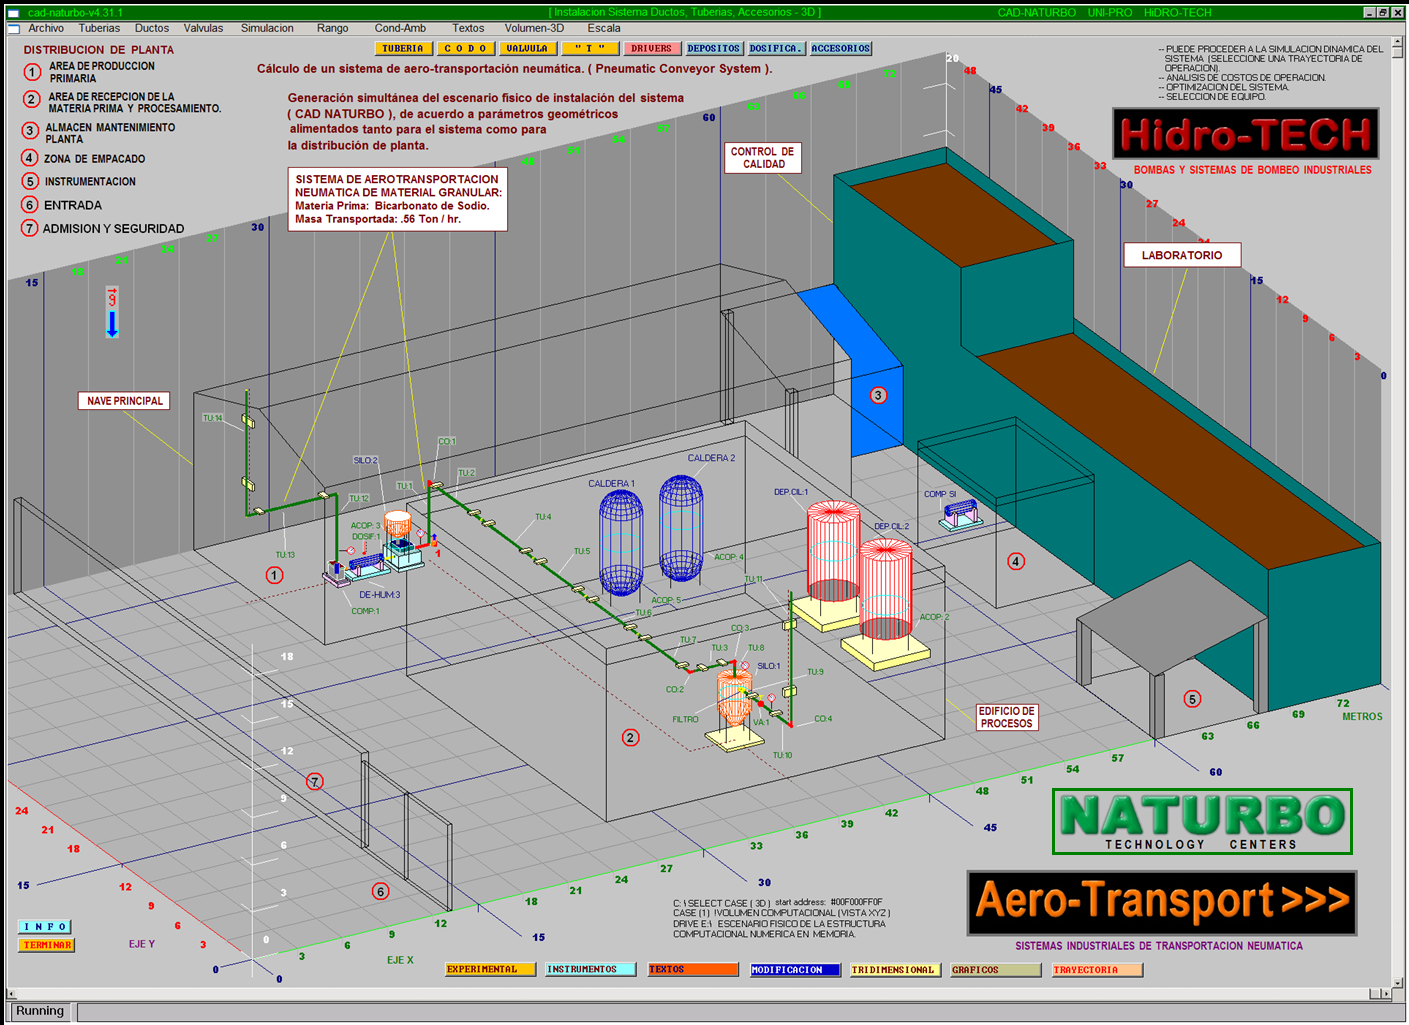Click zone marker 4 in plant

1016,561
